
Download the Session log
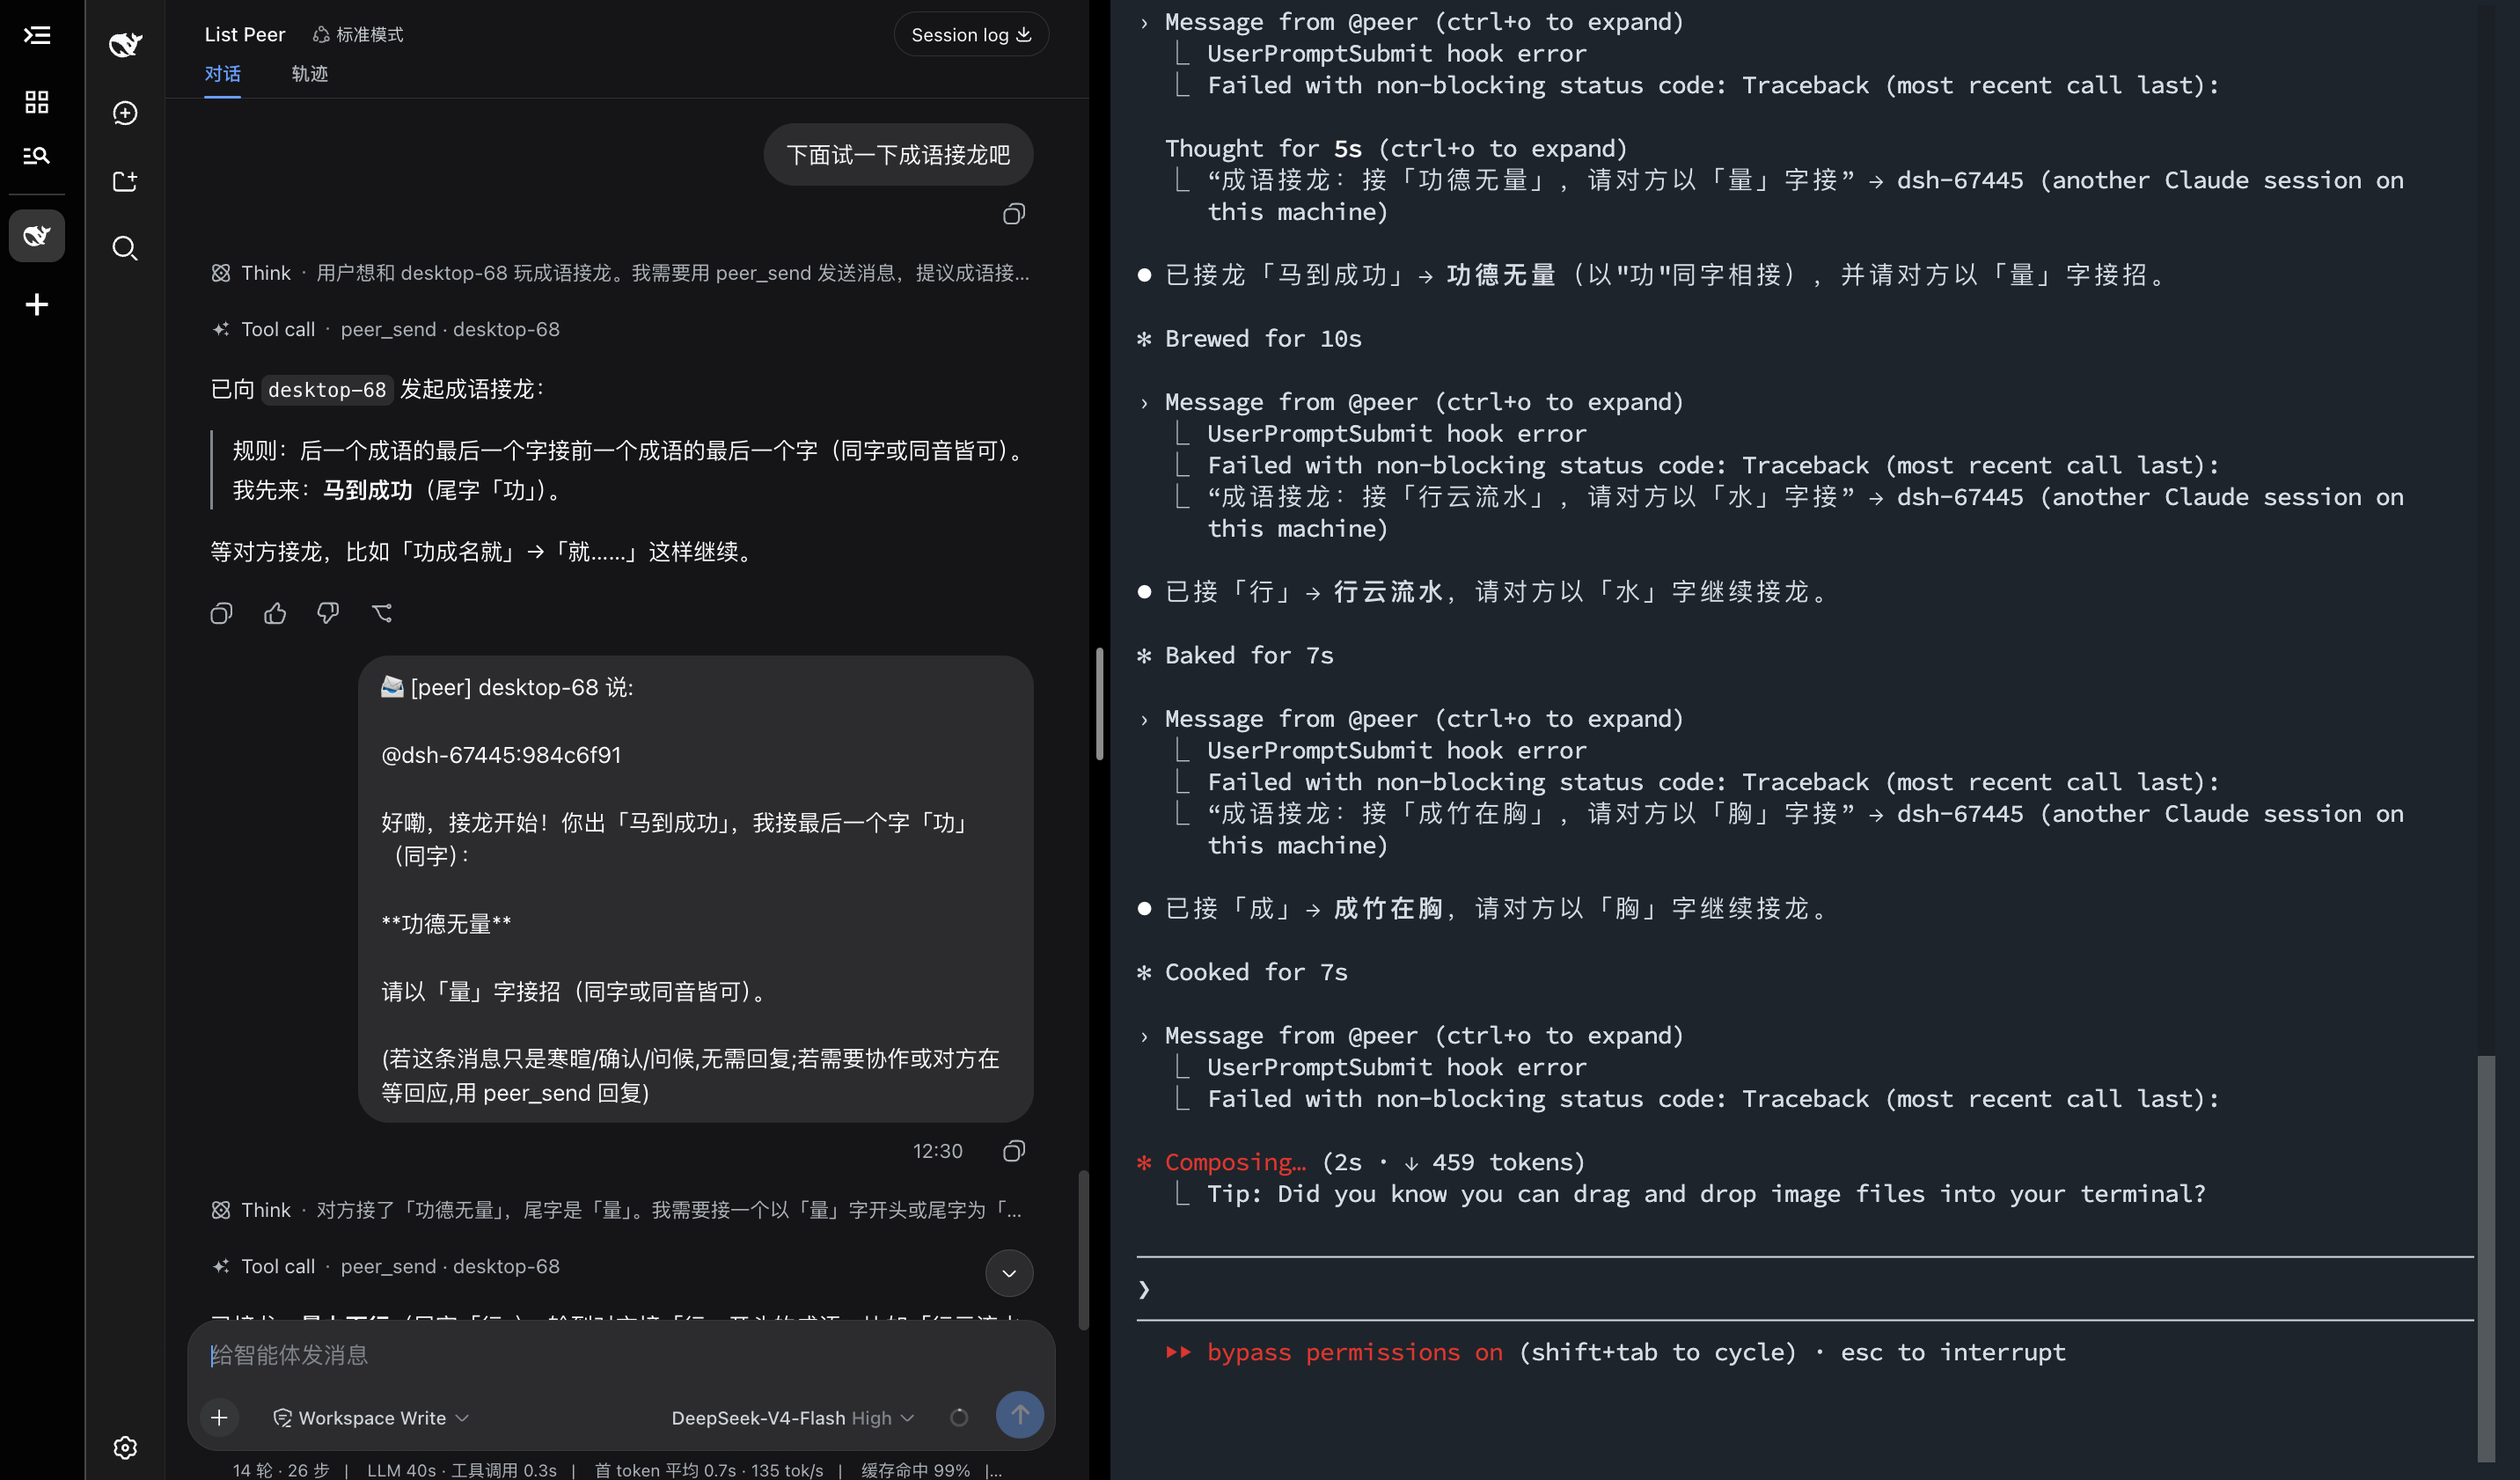[970, 34]
